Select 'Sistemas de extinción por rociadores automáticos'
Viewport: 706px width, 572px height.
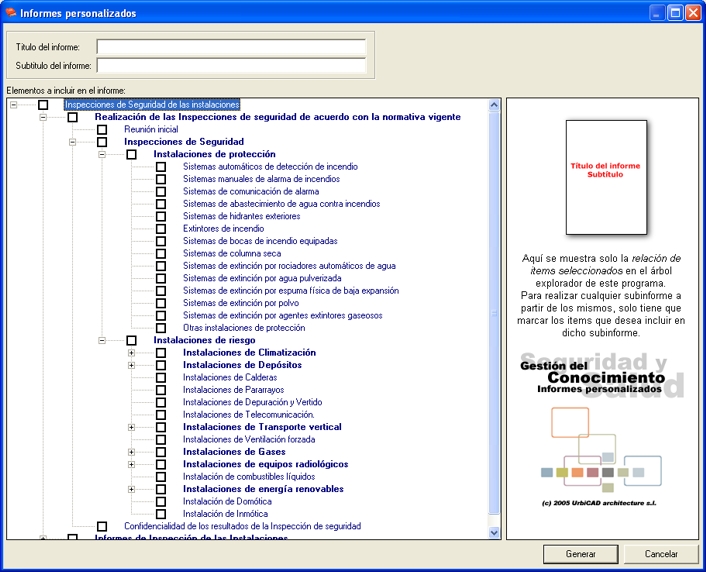pyautogui.click(x=289, y=266)
